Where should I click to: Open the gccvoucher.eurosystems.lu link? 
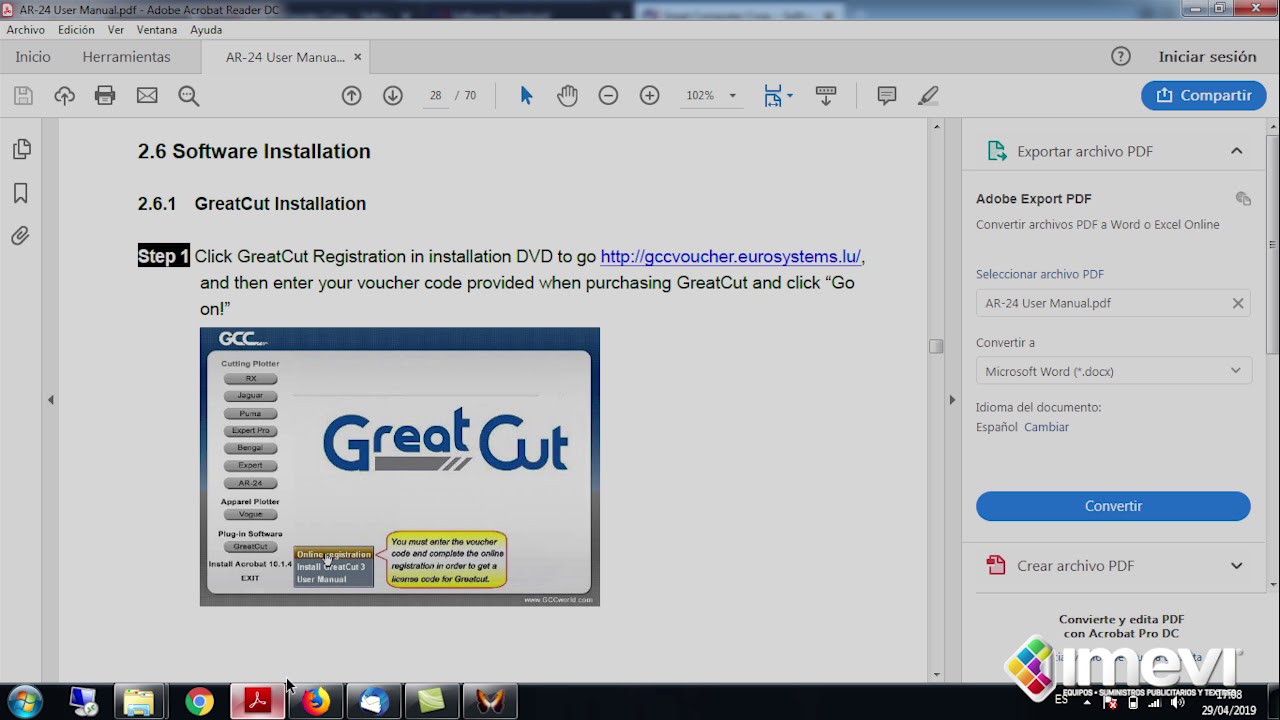pyautogui.click(x=730, y=257)
